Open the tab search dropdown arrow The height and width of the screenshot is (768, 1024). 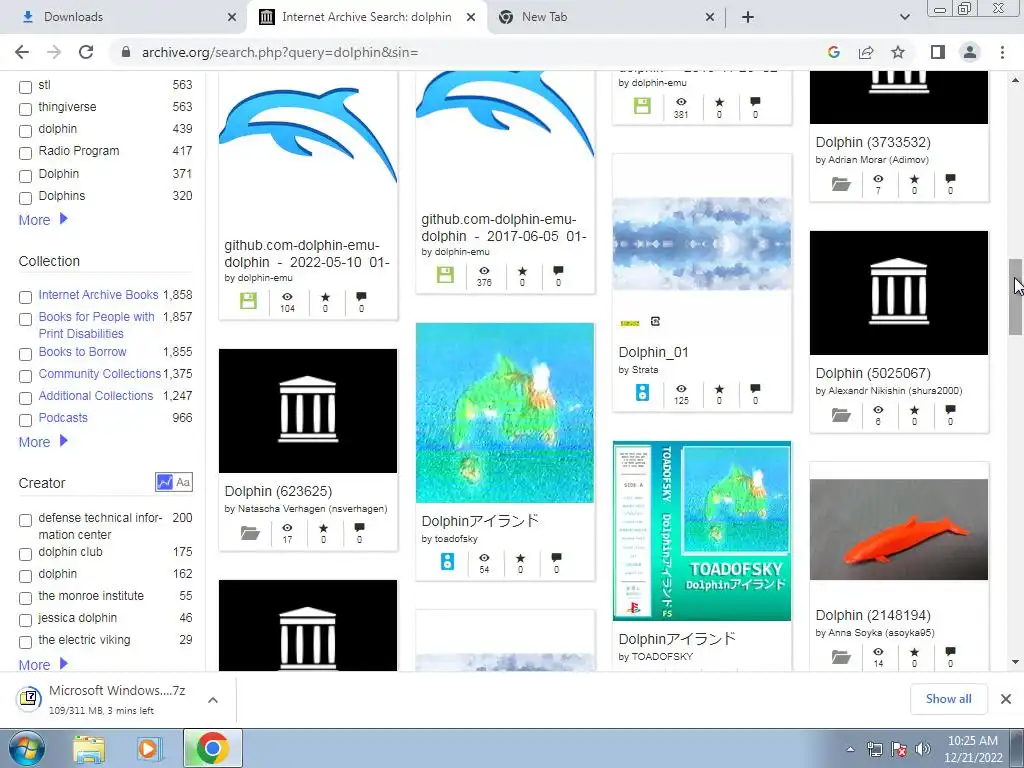pos(904,17)
